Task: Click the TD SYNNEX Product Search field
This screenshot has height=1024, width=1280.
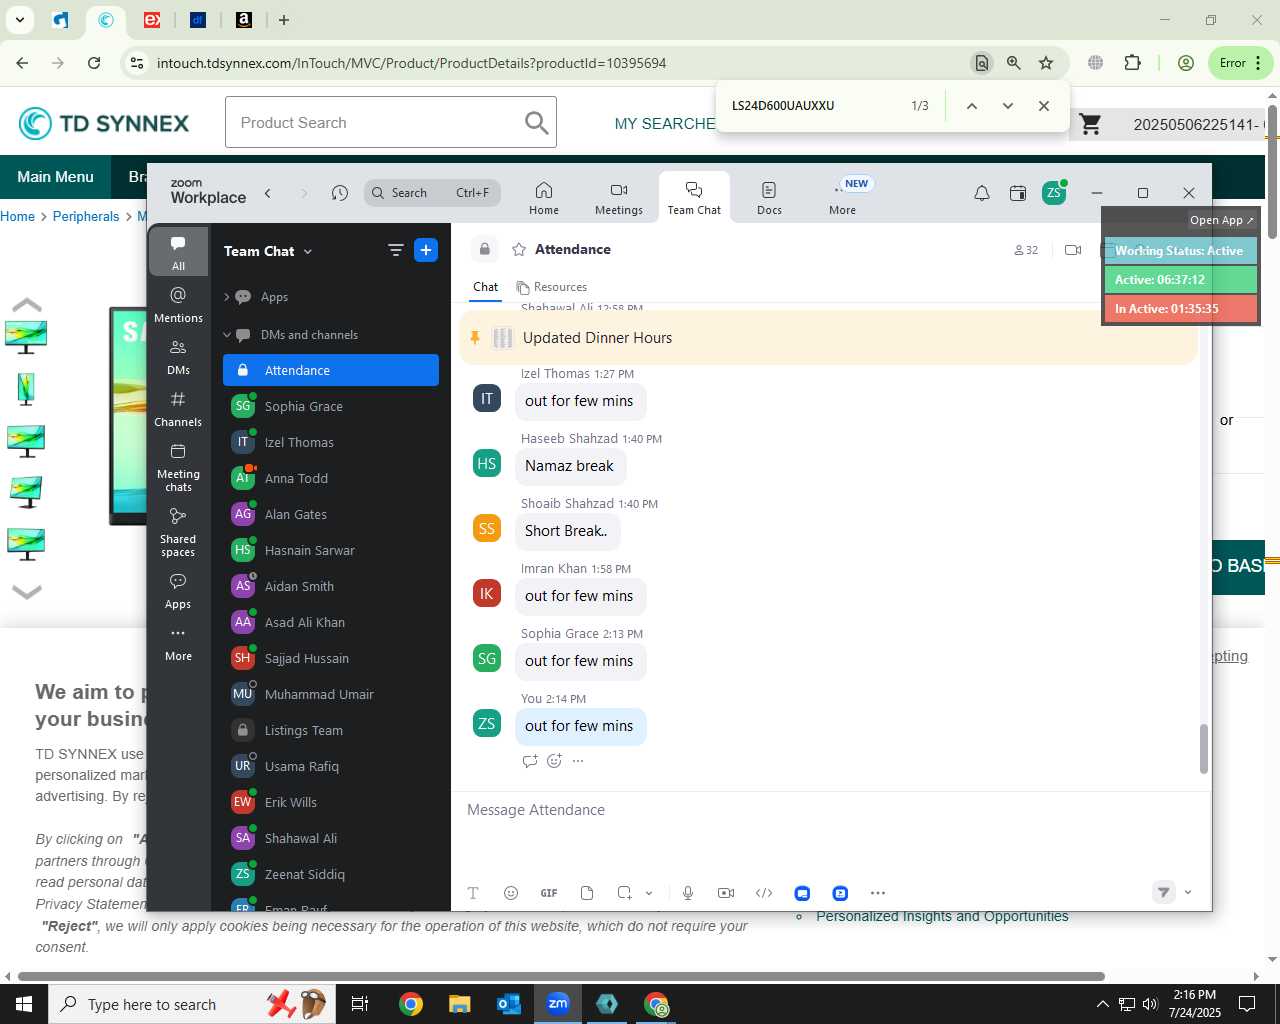Action: (x=375, y=122)
